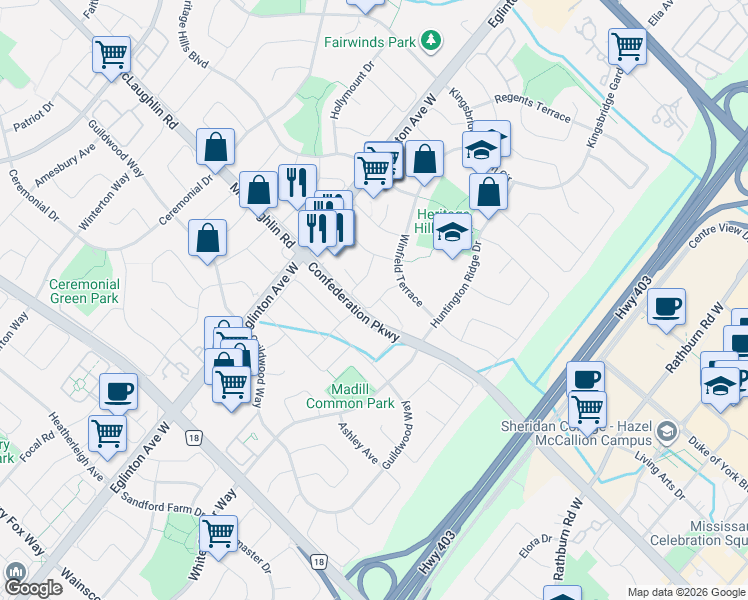Screen dimensions: 748x600
Task: Click coffee cup marker near Hwy 403 label
Action: (667, 307)
